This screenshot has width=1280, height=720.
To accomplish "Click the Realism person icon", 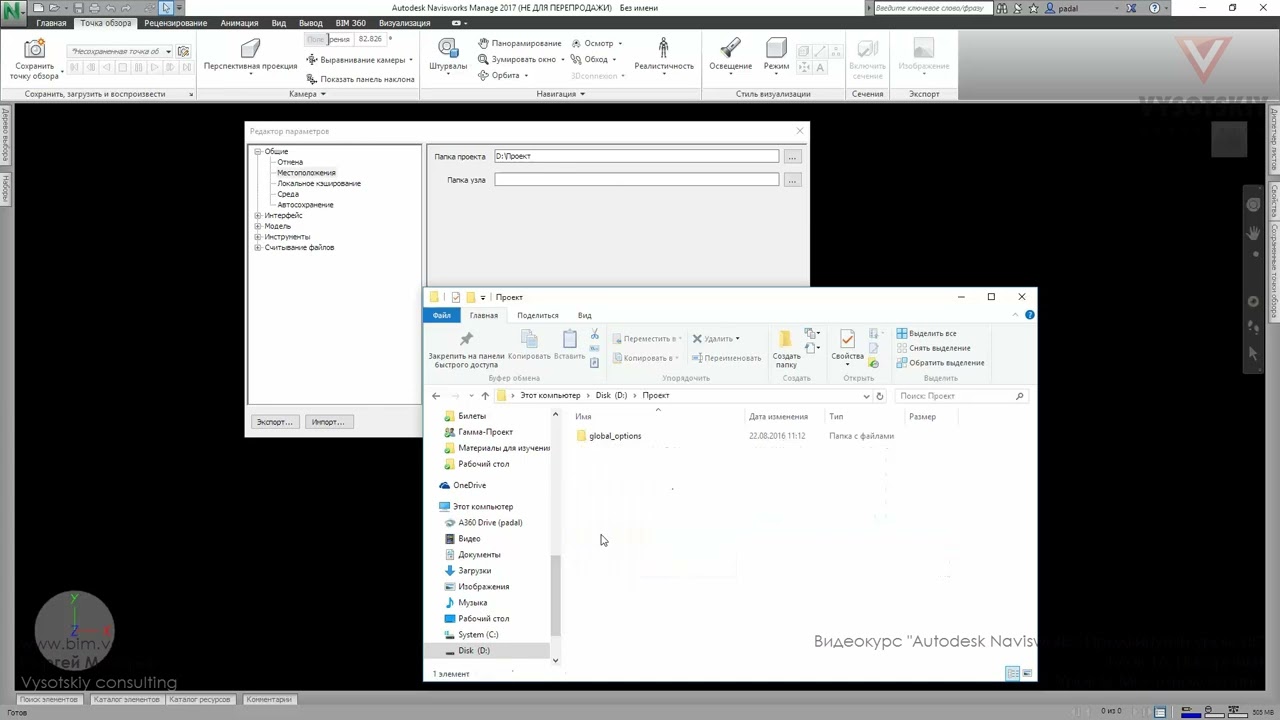I will pyautogui.click(x=663, y=48).
